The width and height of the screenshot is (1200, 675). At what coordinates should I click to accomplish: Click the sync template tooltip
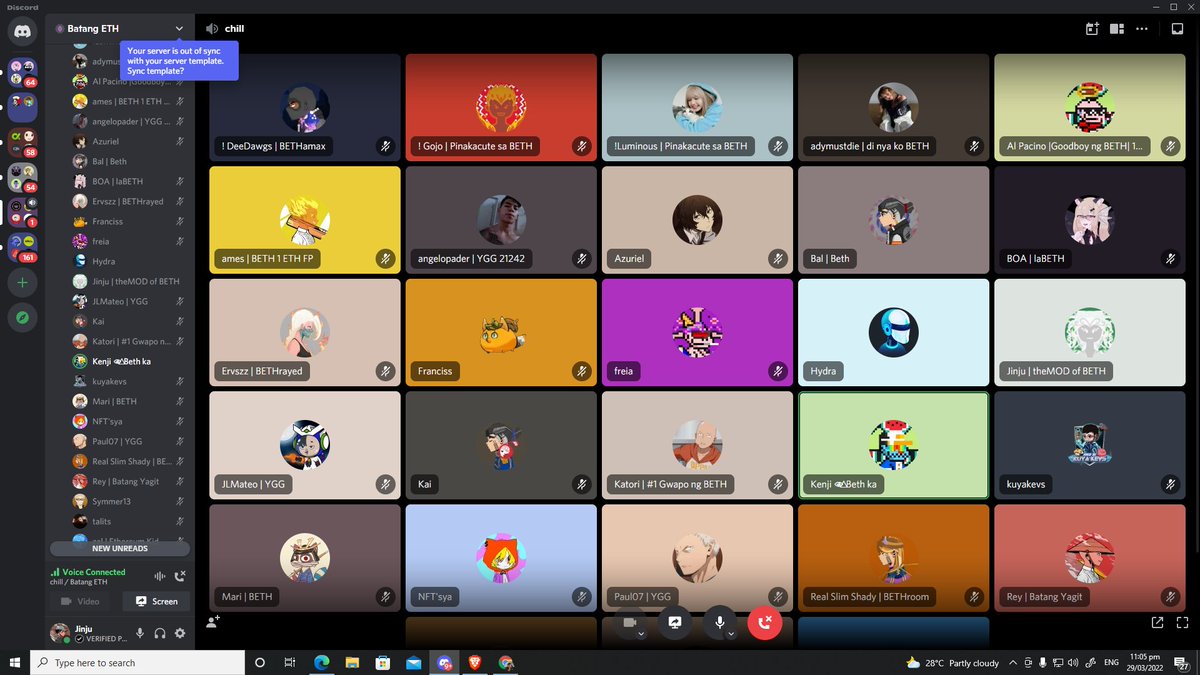pos(179,61)
